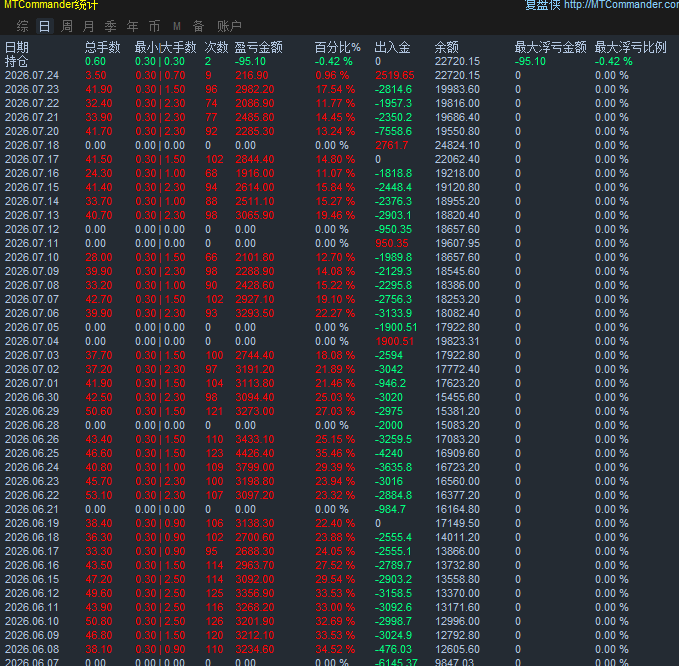
Task: Select the 持仓 open positions row
Action: tap(340, 61)
